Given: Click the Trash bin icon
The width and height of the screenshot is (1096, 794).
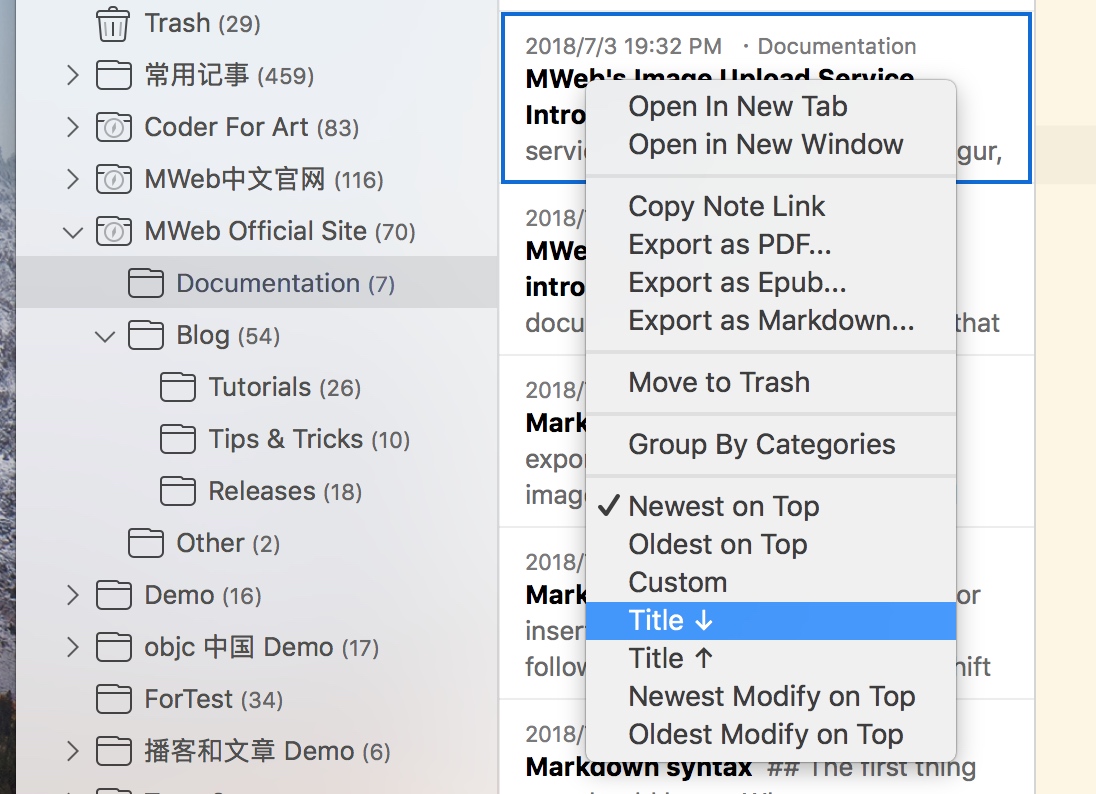Looking at the screenshot, I should click(x=113, y=23).
